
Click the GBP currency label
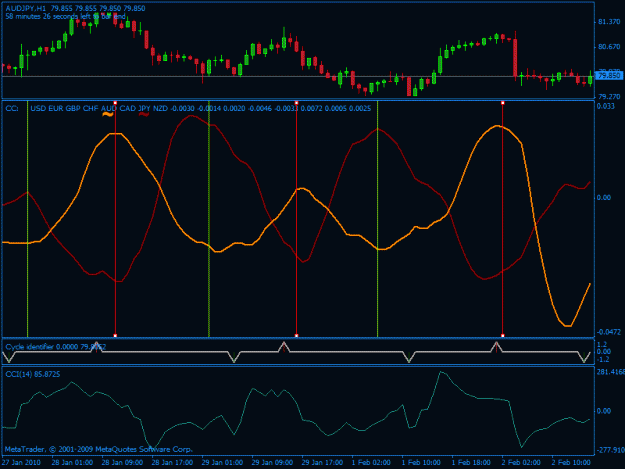73,108
